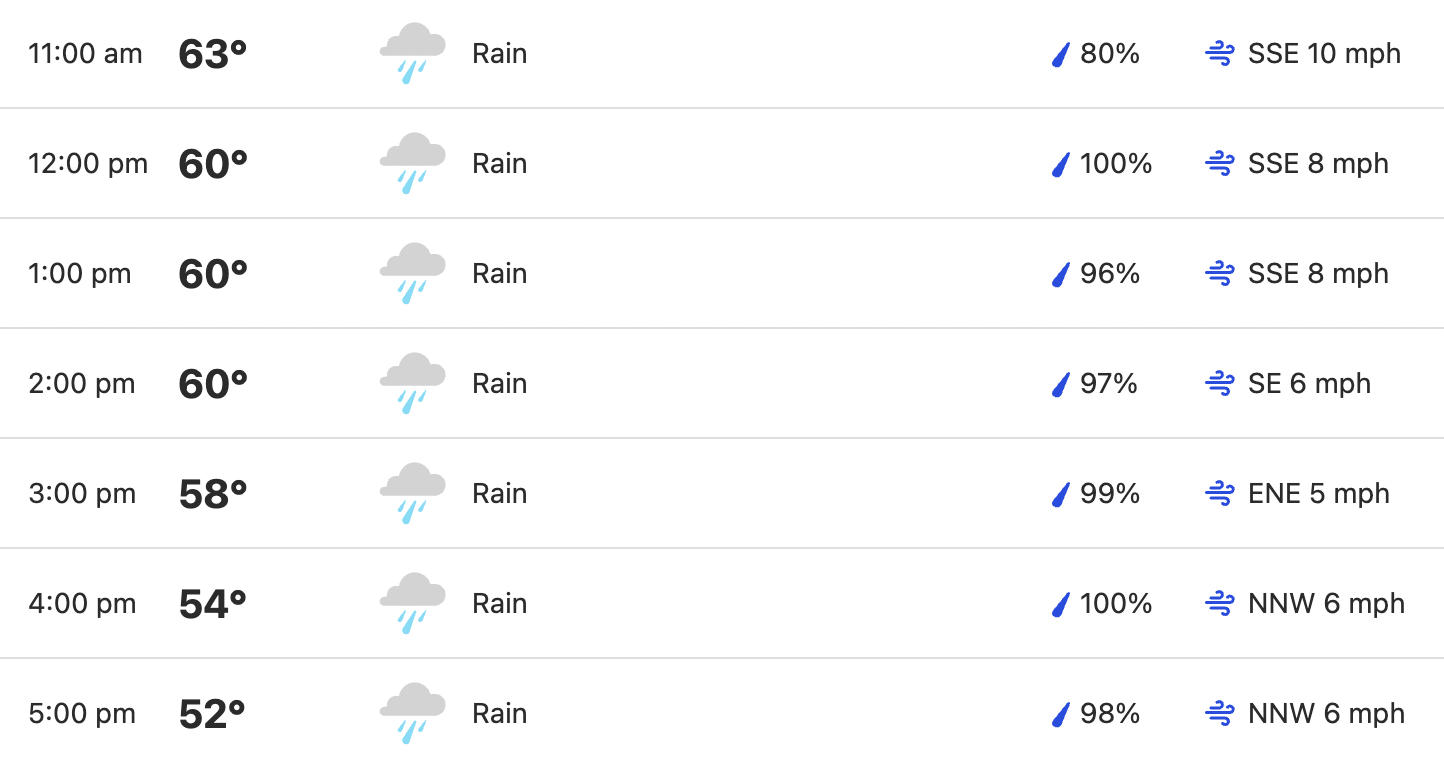Screen dimensions: 1444x764
Task: Click the SSE 8 mph wind at 1:00 pm
Action: coord(1319,274)
